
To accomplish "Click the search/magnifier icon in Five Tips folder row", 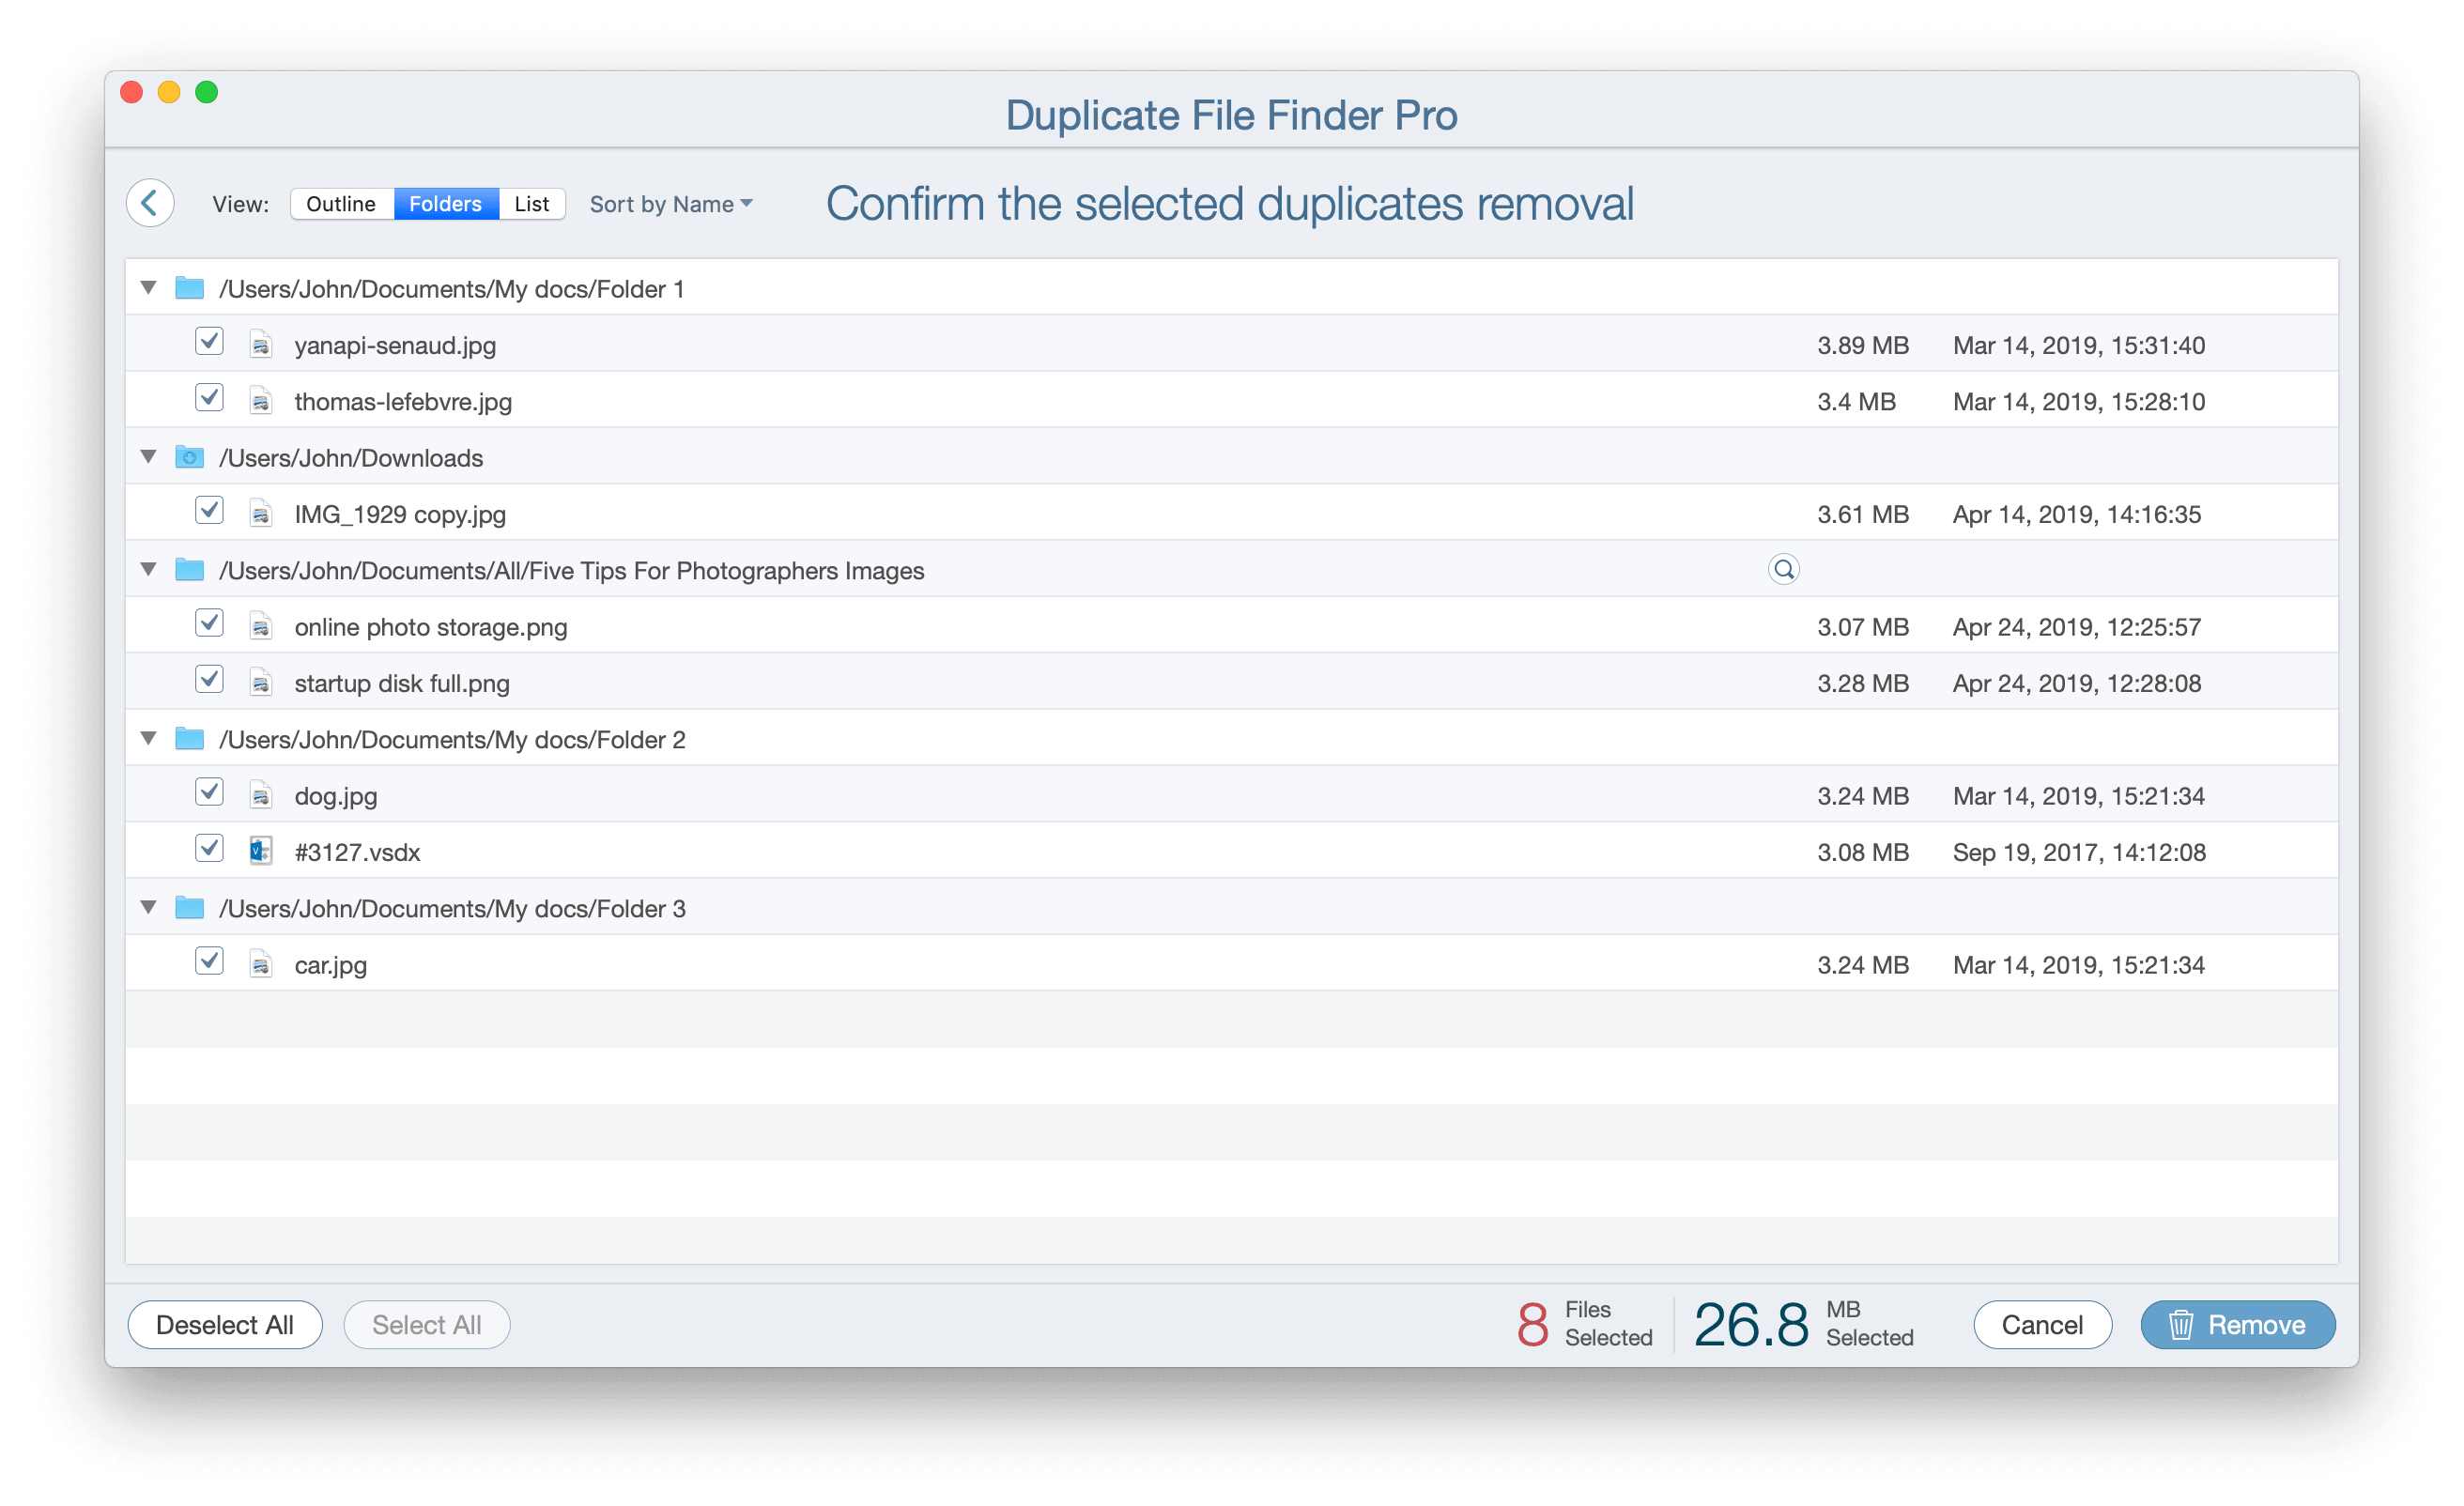I will click(1783, 568).
